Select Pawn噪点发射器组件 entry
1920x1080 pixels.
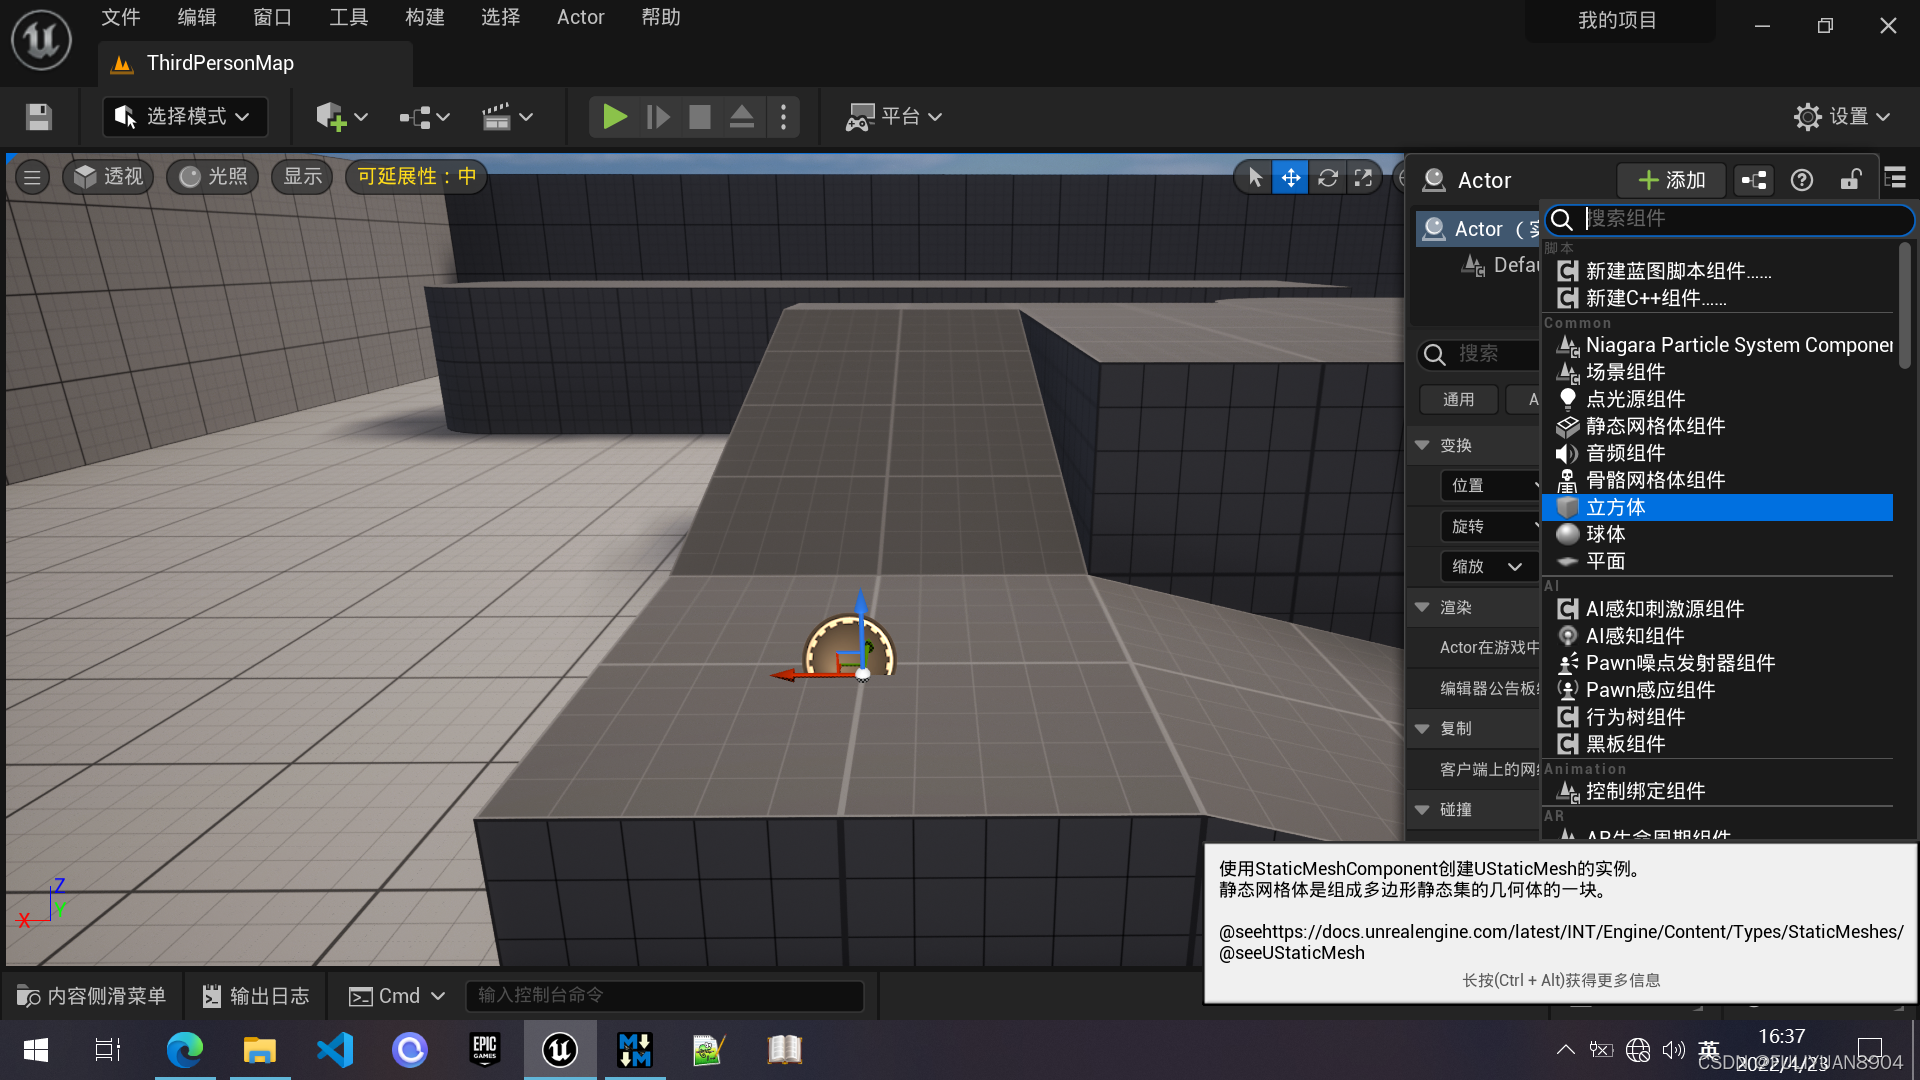pyautogui.click(x=1717, y=664)
